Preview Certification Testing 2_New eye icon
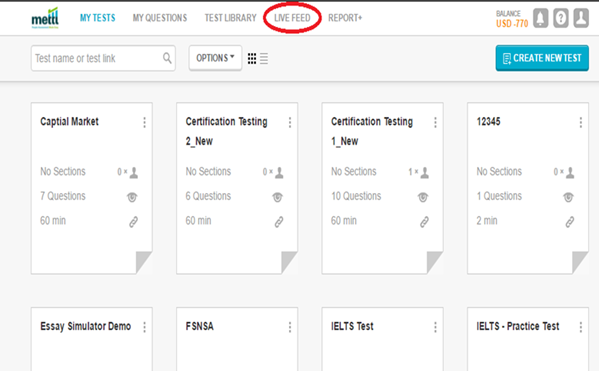This screenshot has width=599, height=371. tap(278, 197)
